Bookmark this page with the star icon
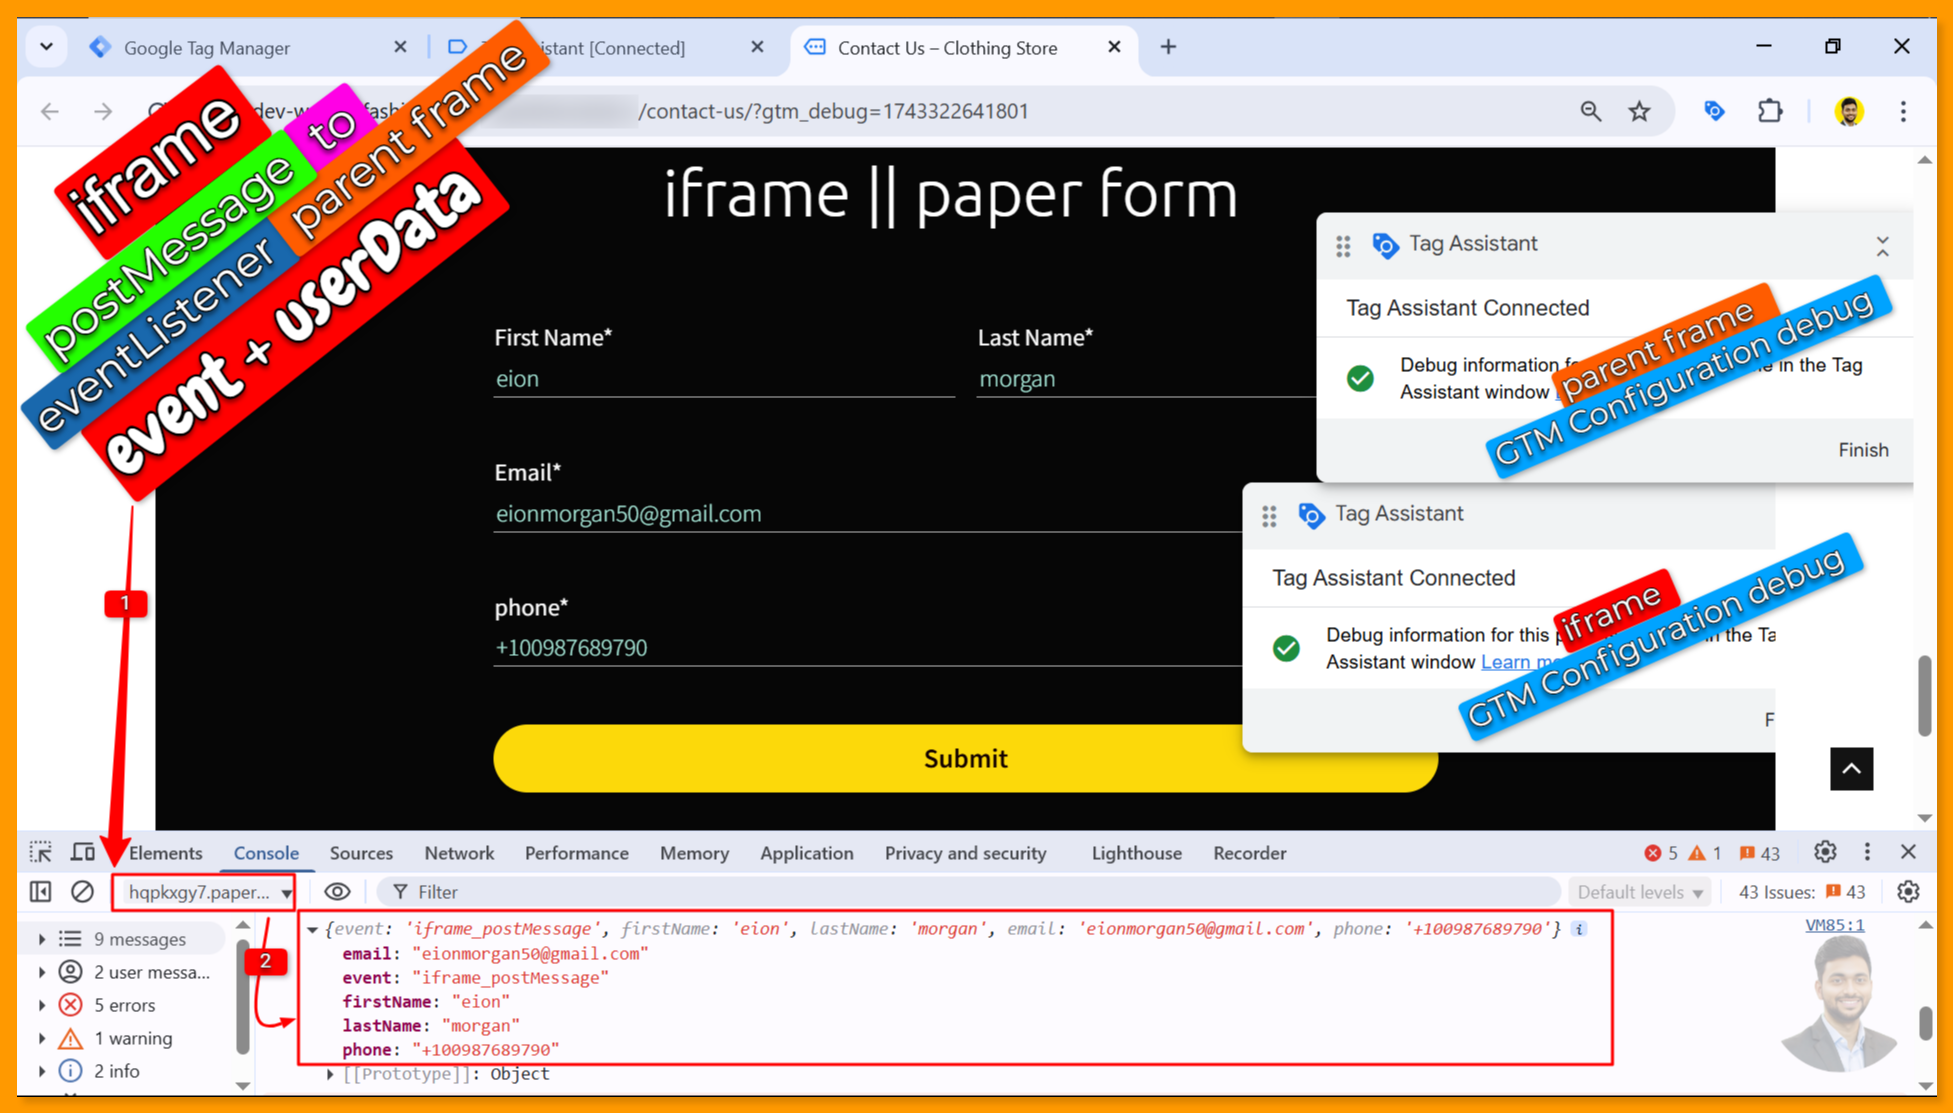Viewport: 1953px width, 1113px height. pos(1639,111)
